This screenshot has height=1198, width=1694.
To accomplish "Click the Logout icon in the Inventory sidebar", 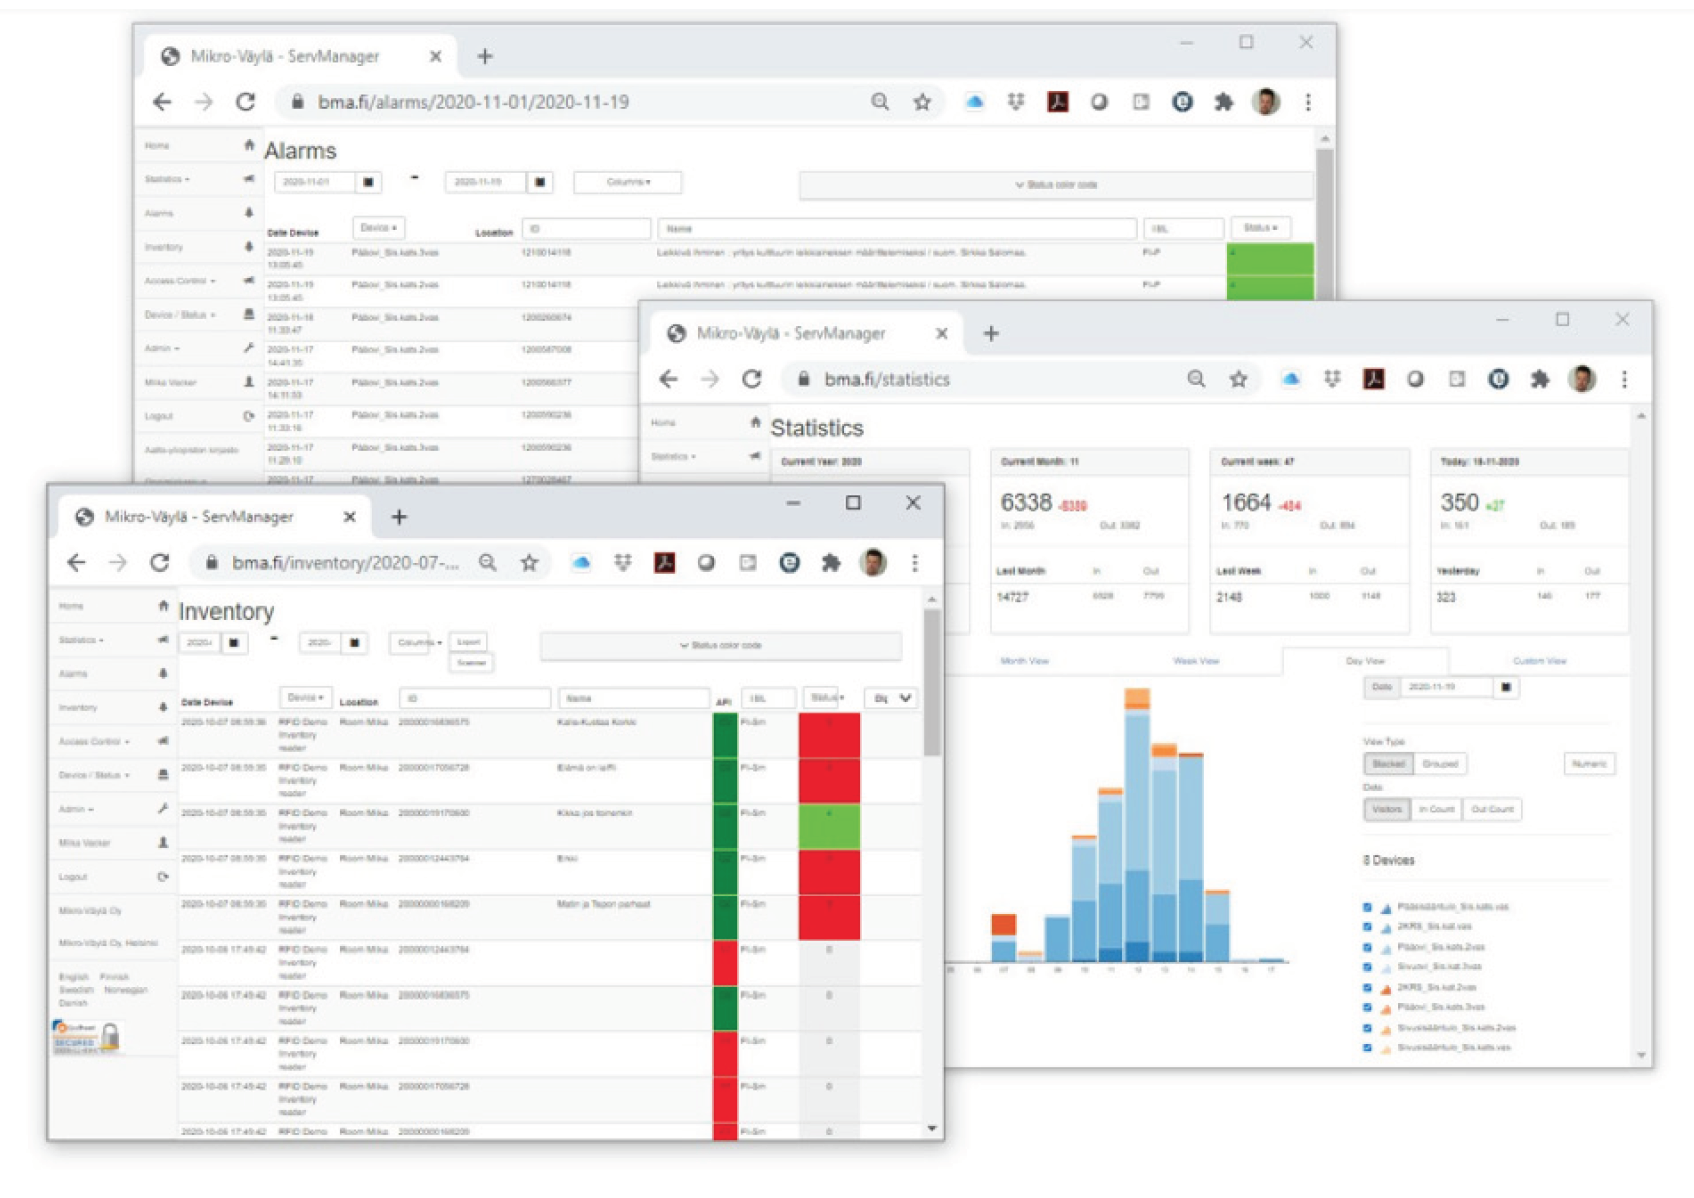I will point(163,877).
